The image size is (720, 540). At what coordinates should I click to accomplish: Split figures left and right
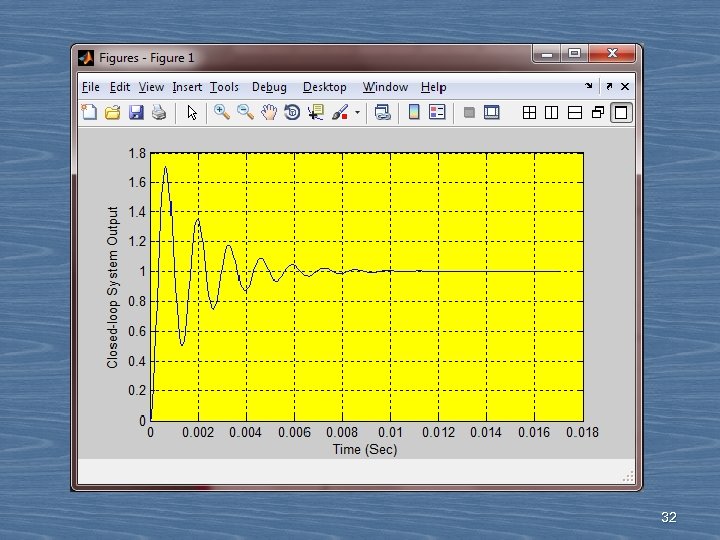tap(551, 112)
